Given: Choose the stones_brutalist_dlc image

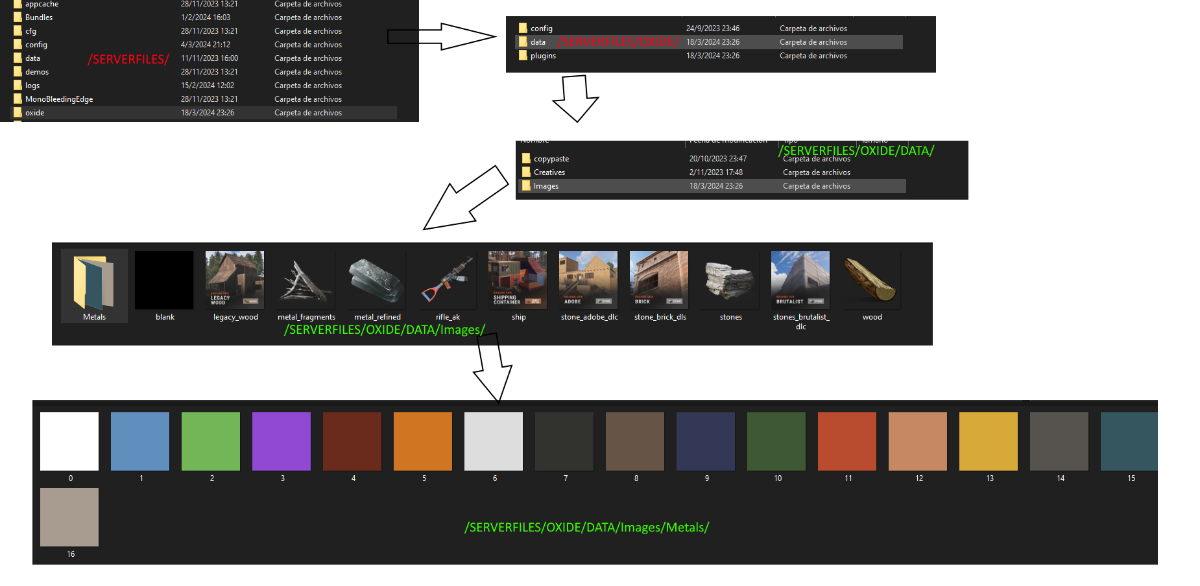Looking at the screenshot, I should pyautogui.click(x=800, y=279).
